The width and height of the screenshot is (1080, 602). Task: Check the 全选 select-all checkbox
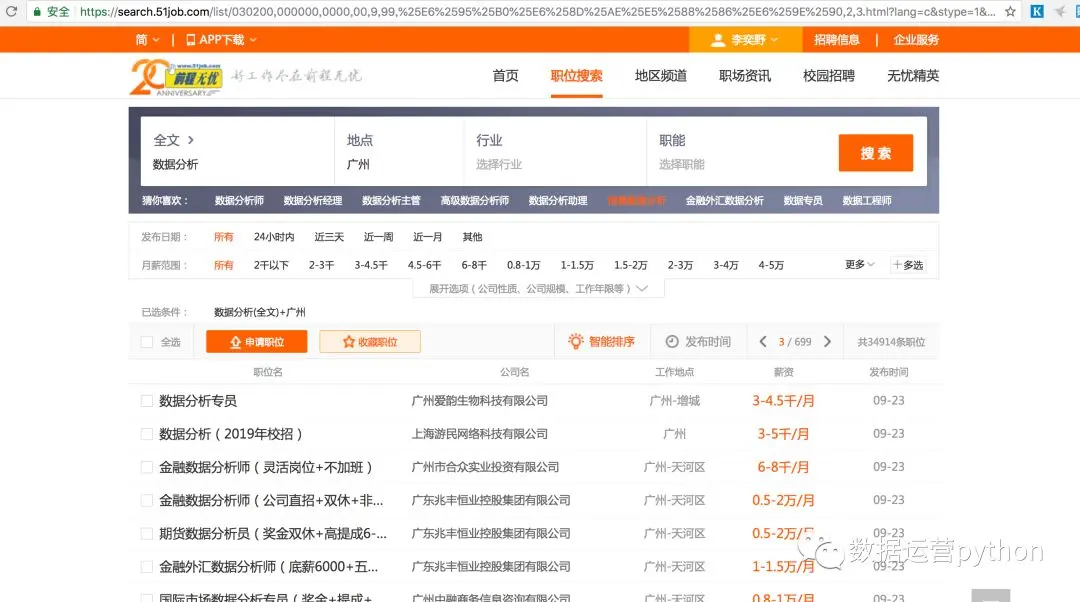point(147,342)
